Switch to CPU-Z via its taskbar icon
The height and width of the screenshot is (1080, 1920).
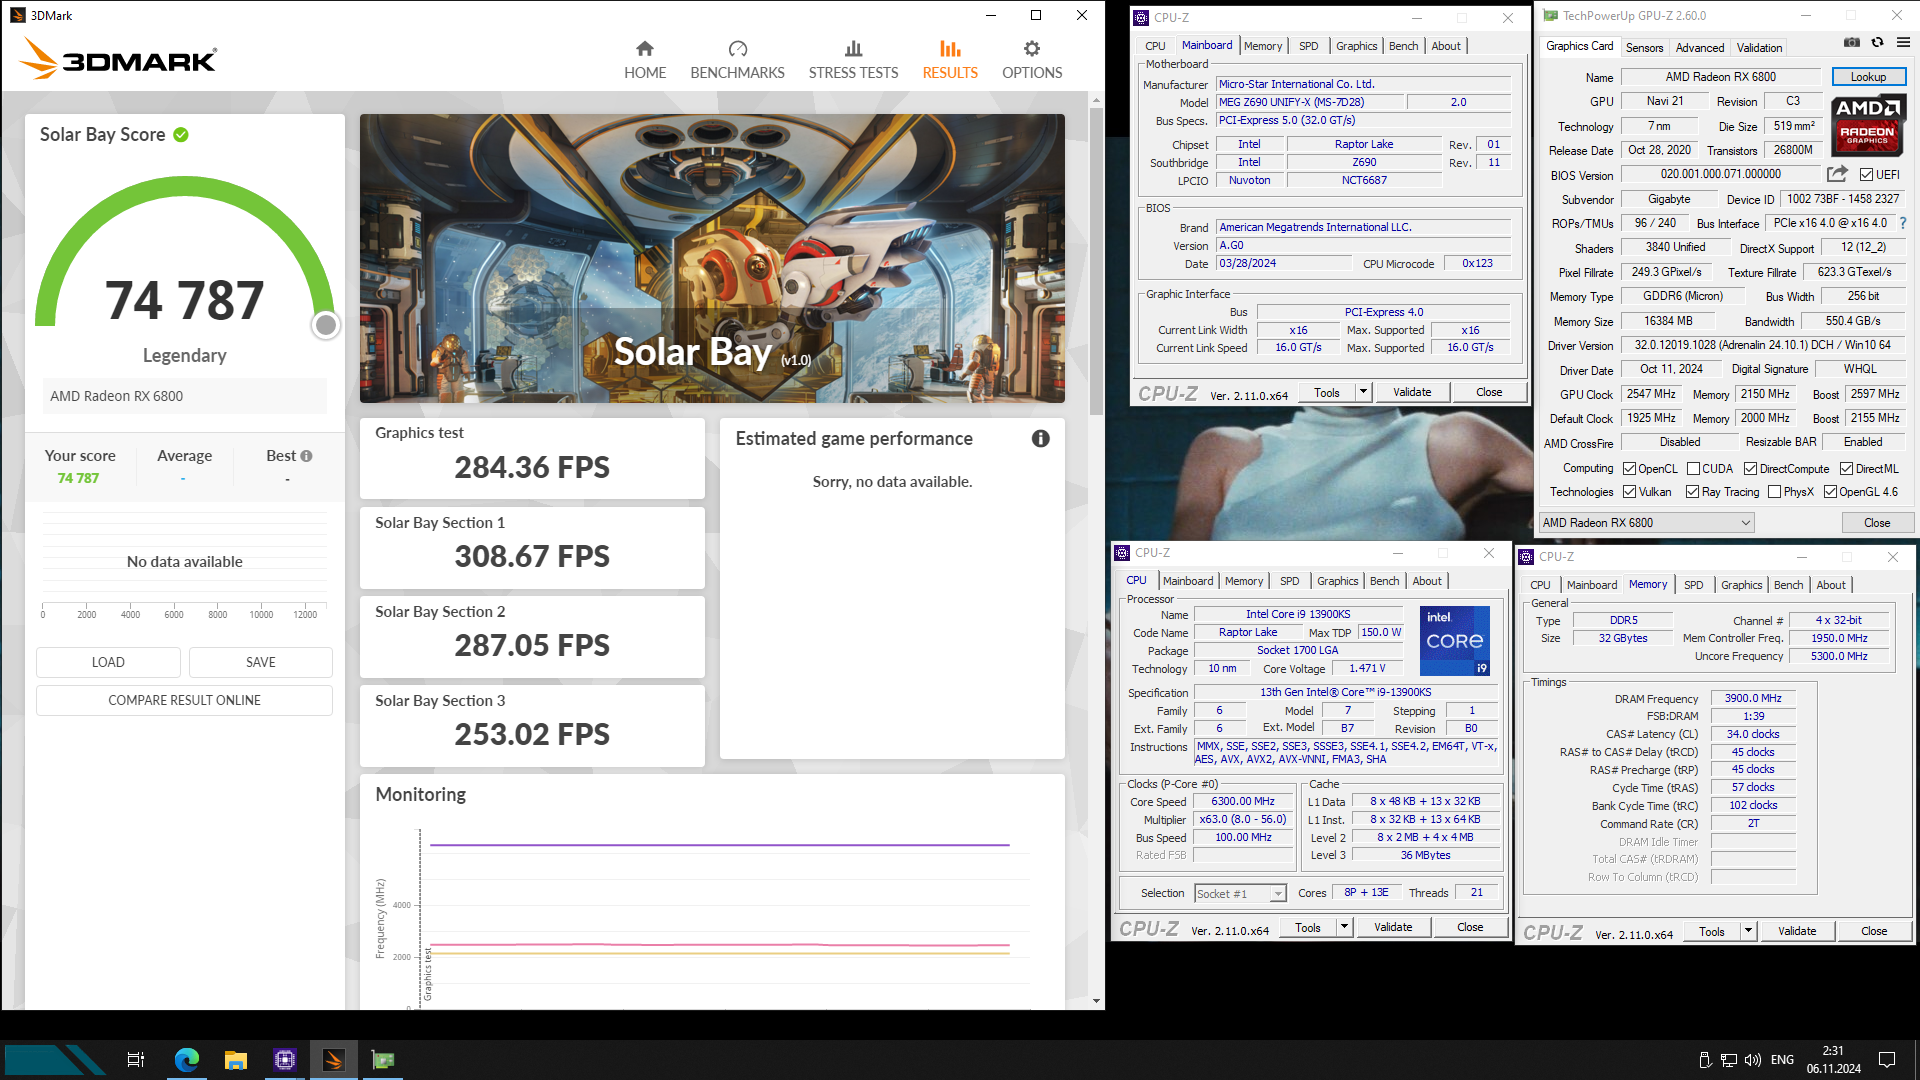pyautogui.click(x=285, y=1060)
